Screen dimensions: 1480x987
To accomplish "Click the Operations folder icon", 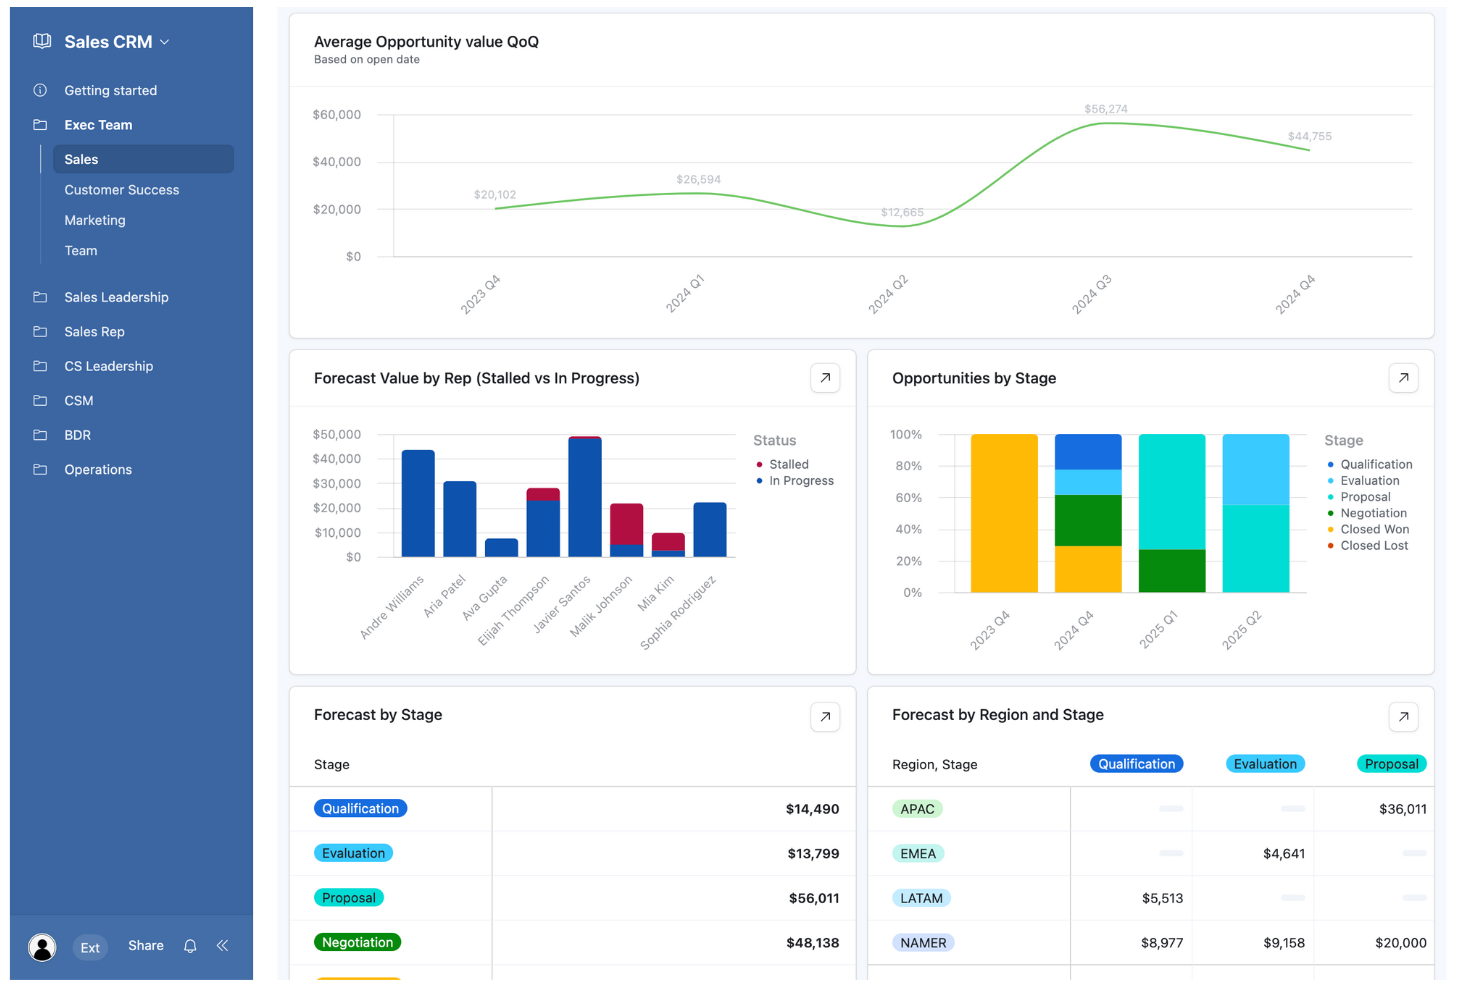I will 40,469.
